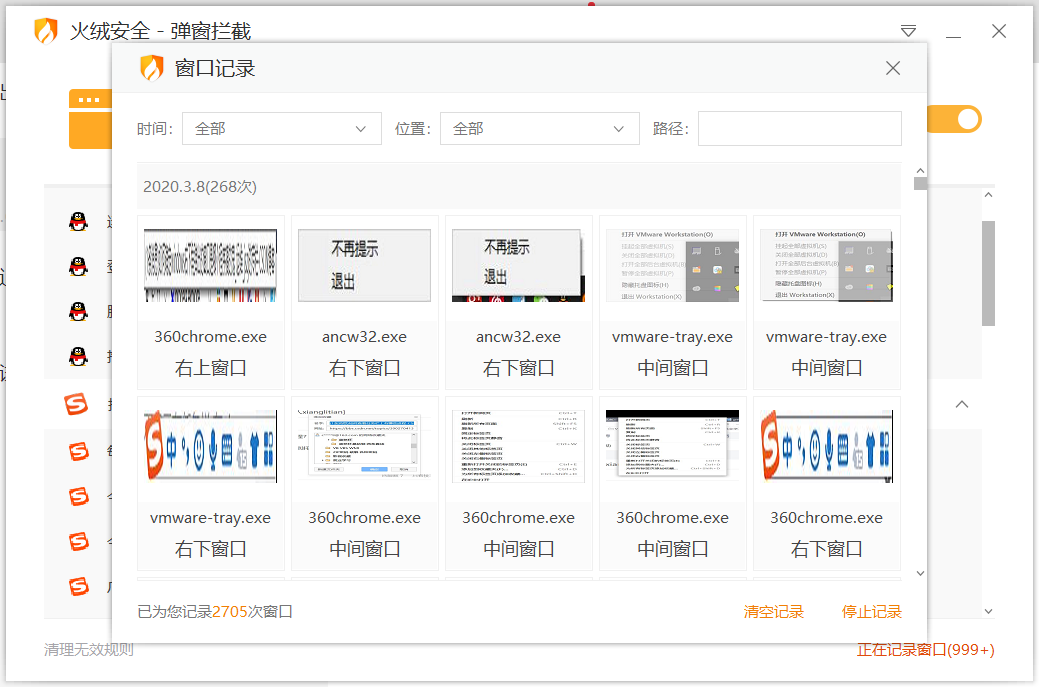The width and height of the screenshot is (1039, 687).
Task: Click the dialog scrollbar up arrow
Action: click(920, 170)
